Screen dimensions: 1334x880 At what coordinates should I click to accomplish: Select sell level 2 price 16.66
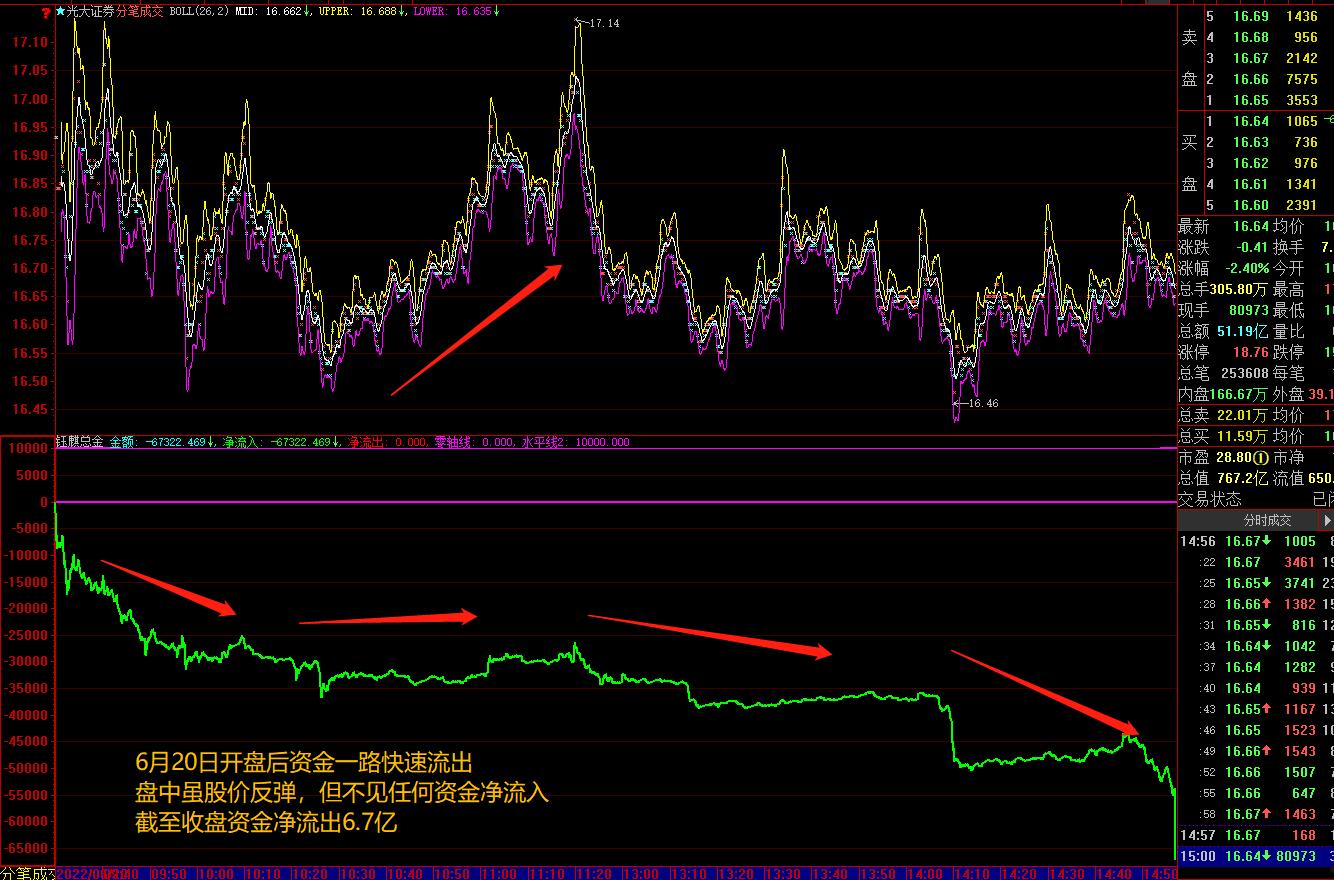click(x=1250, y=79)
